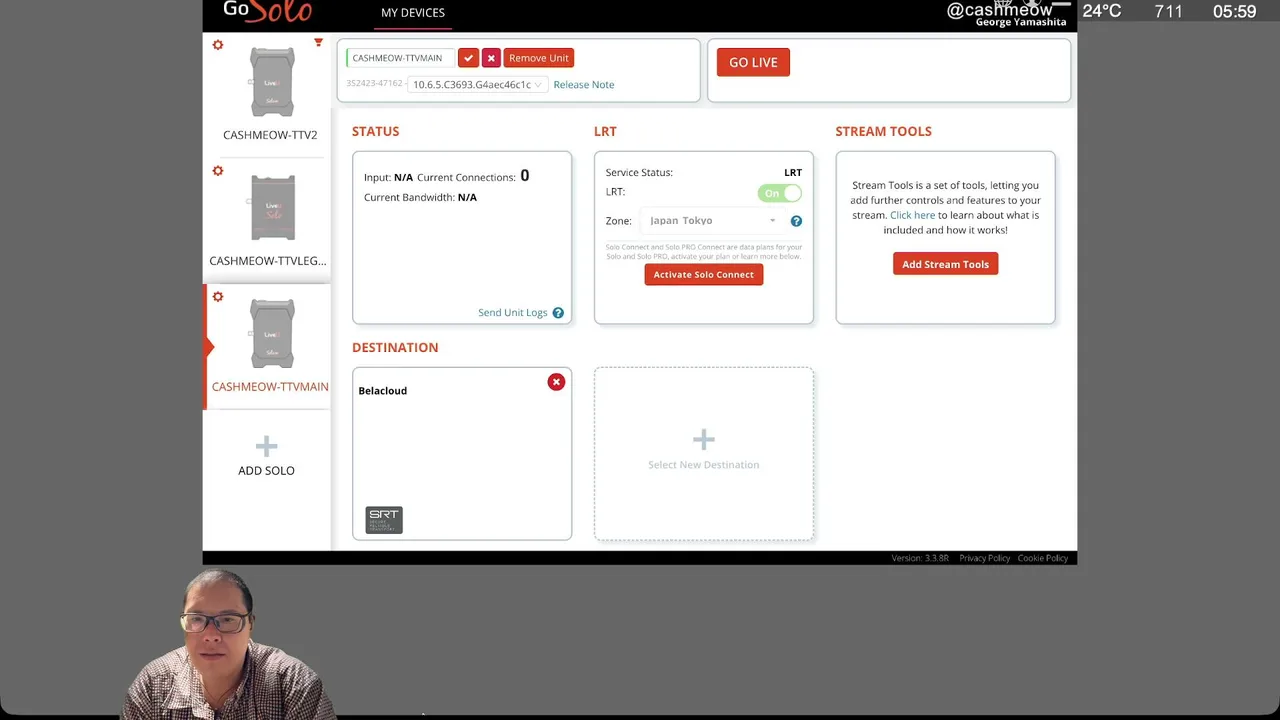
Task: Click the @cashmeow account name
Action: coord(999,10)
